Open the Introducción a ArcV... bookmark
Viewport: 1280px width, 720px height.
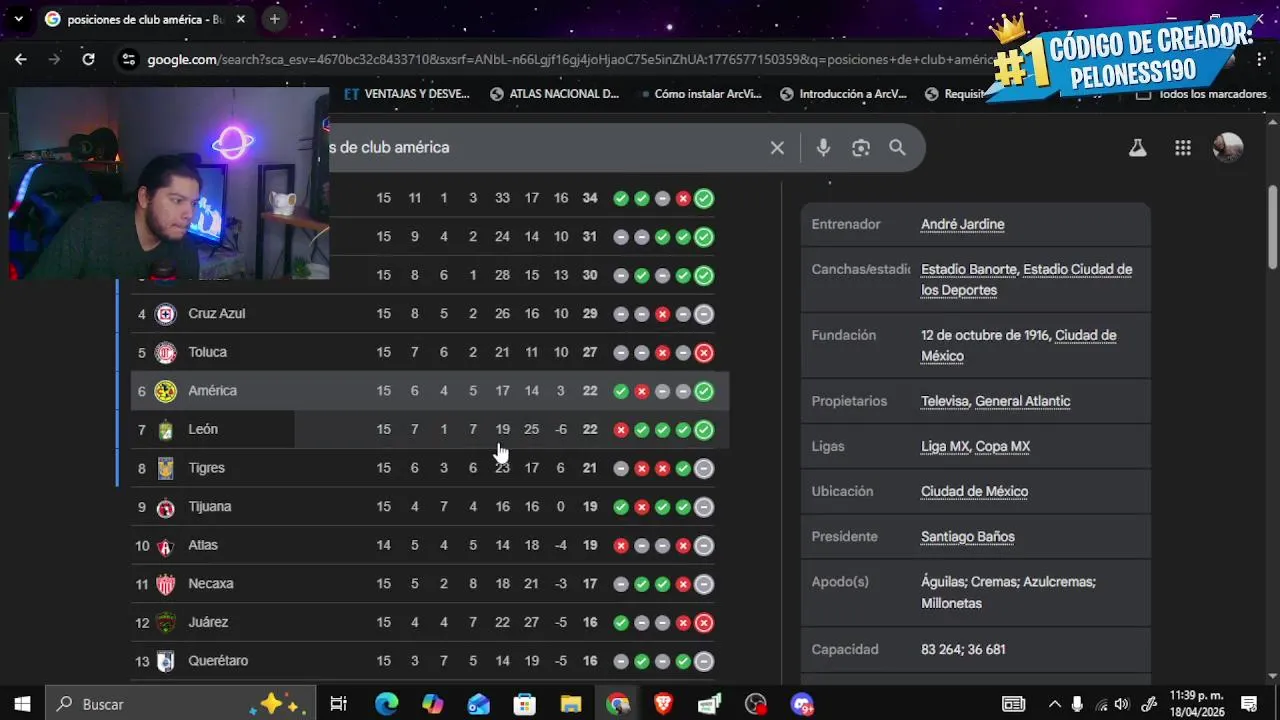tap(843, 94)
